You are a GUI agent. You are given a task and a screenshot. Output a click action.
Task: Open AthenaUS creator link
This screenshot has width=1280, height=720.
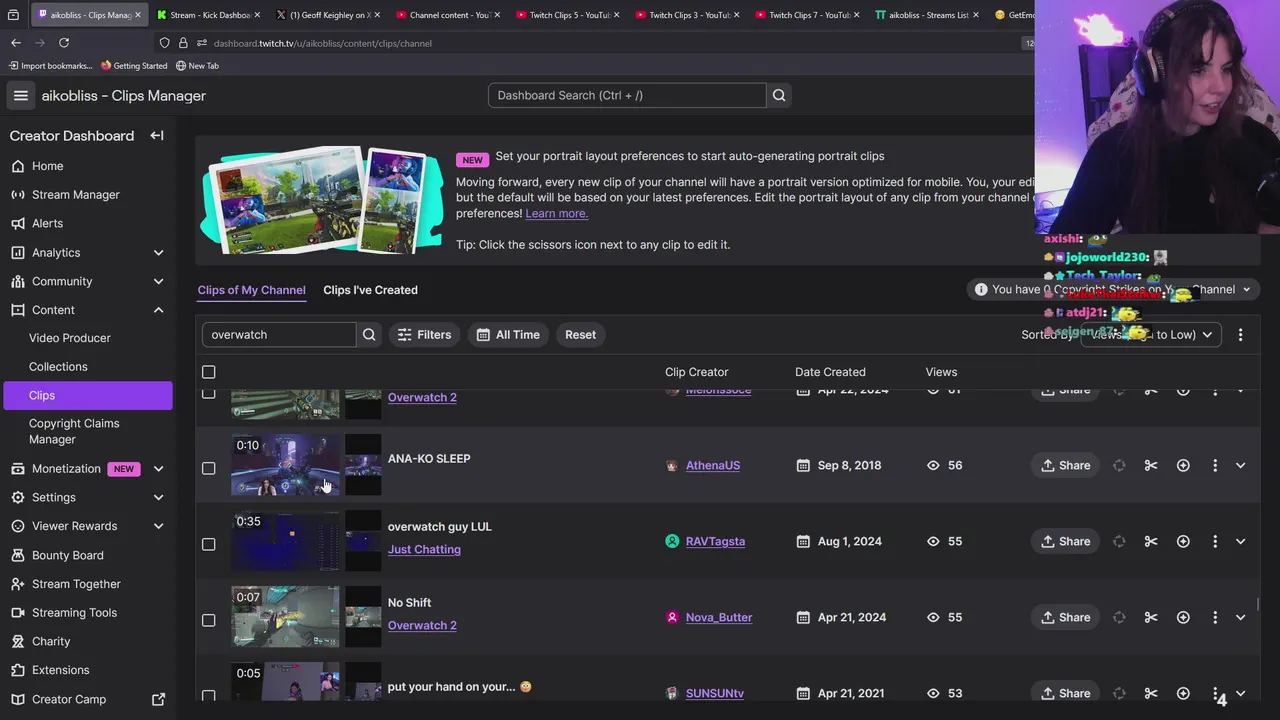(x=713, y=465)
